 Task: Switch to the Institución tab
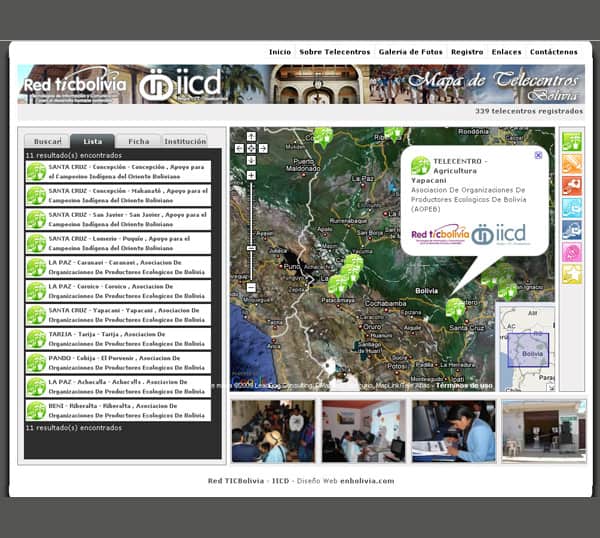185,141
